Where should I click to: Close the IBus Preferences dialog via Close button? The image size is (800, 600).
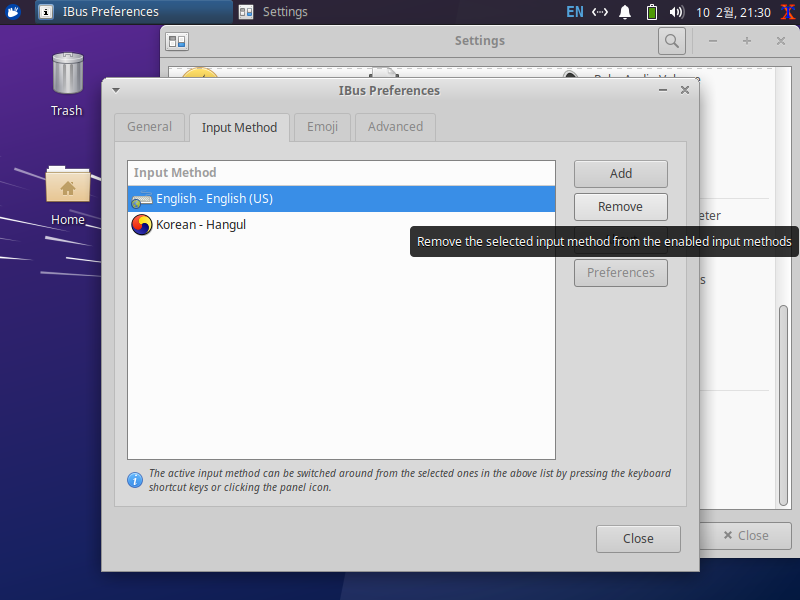coord(638,539)
